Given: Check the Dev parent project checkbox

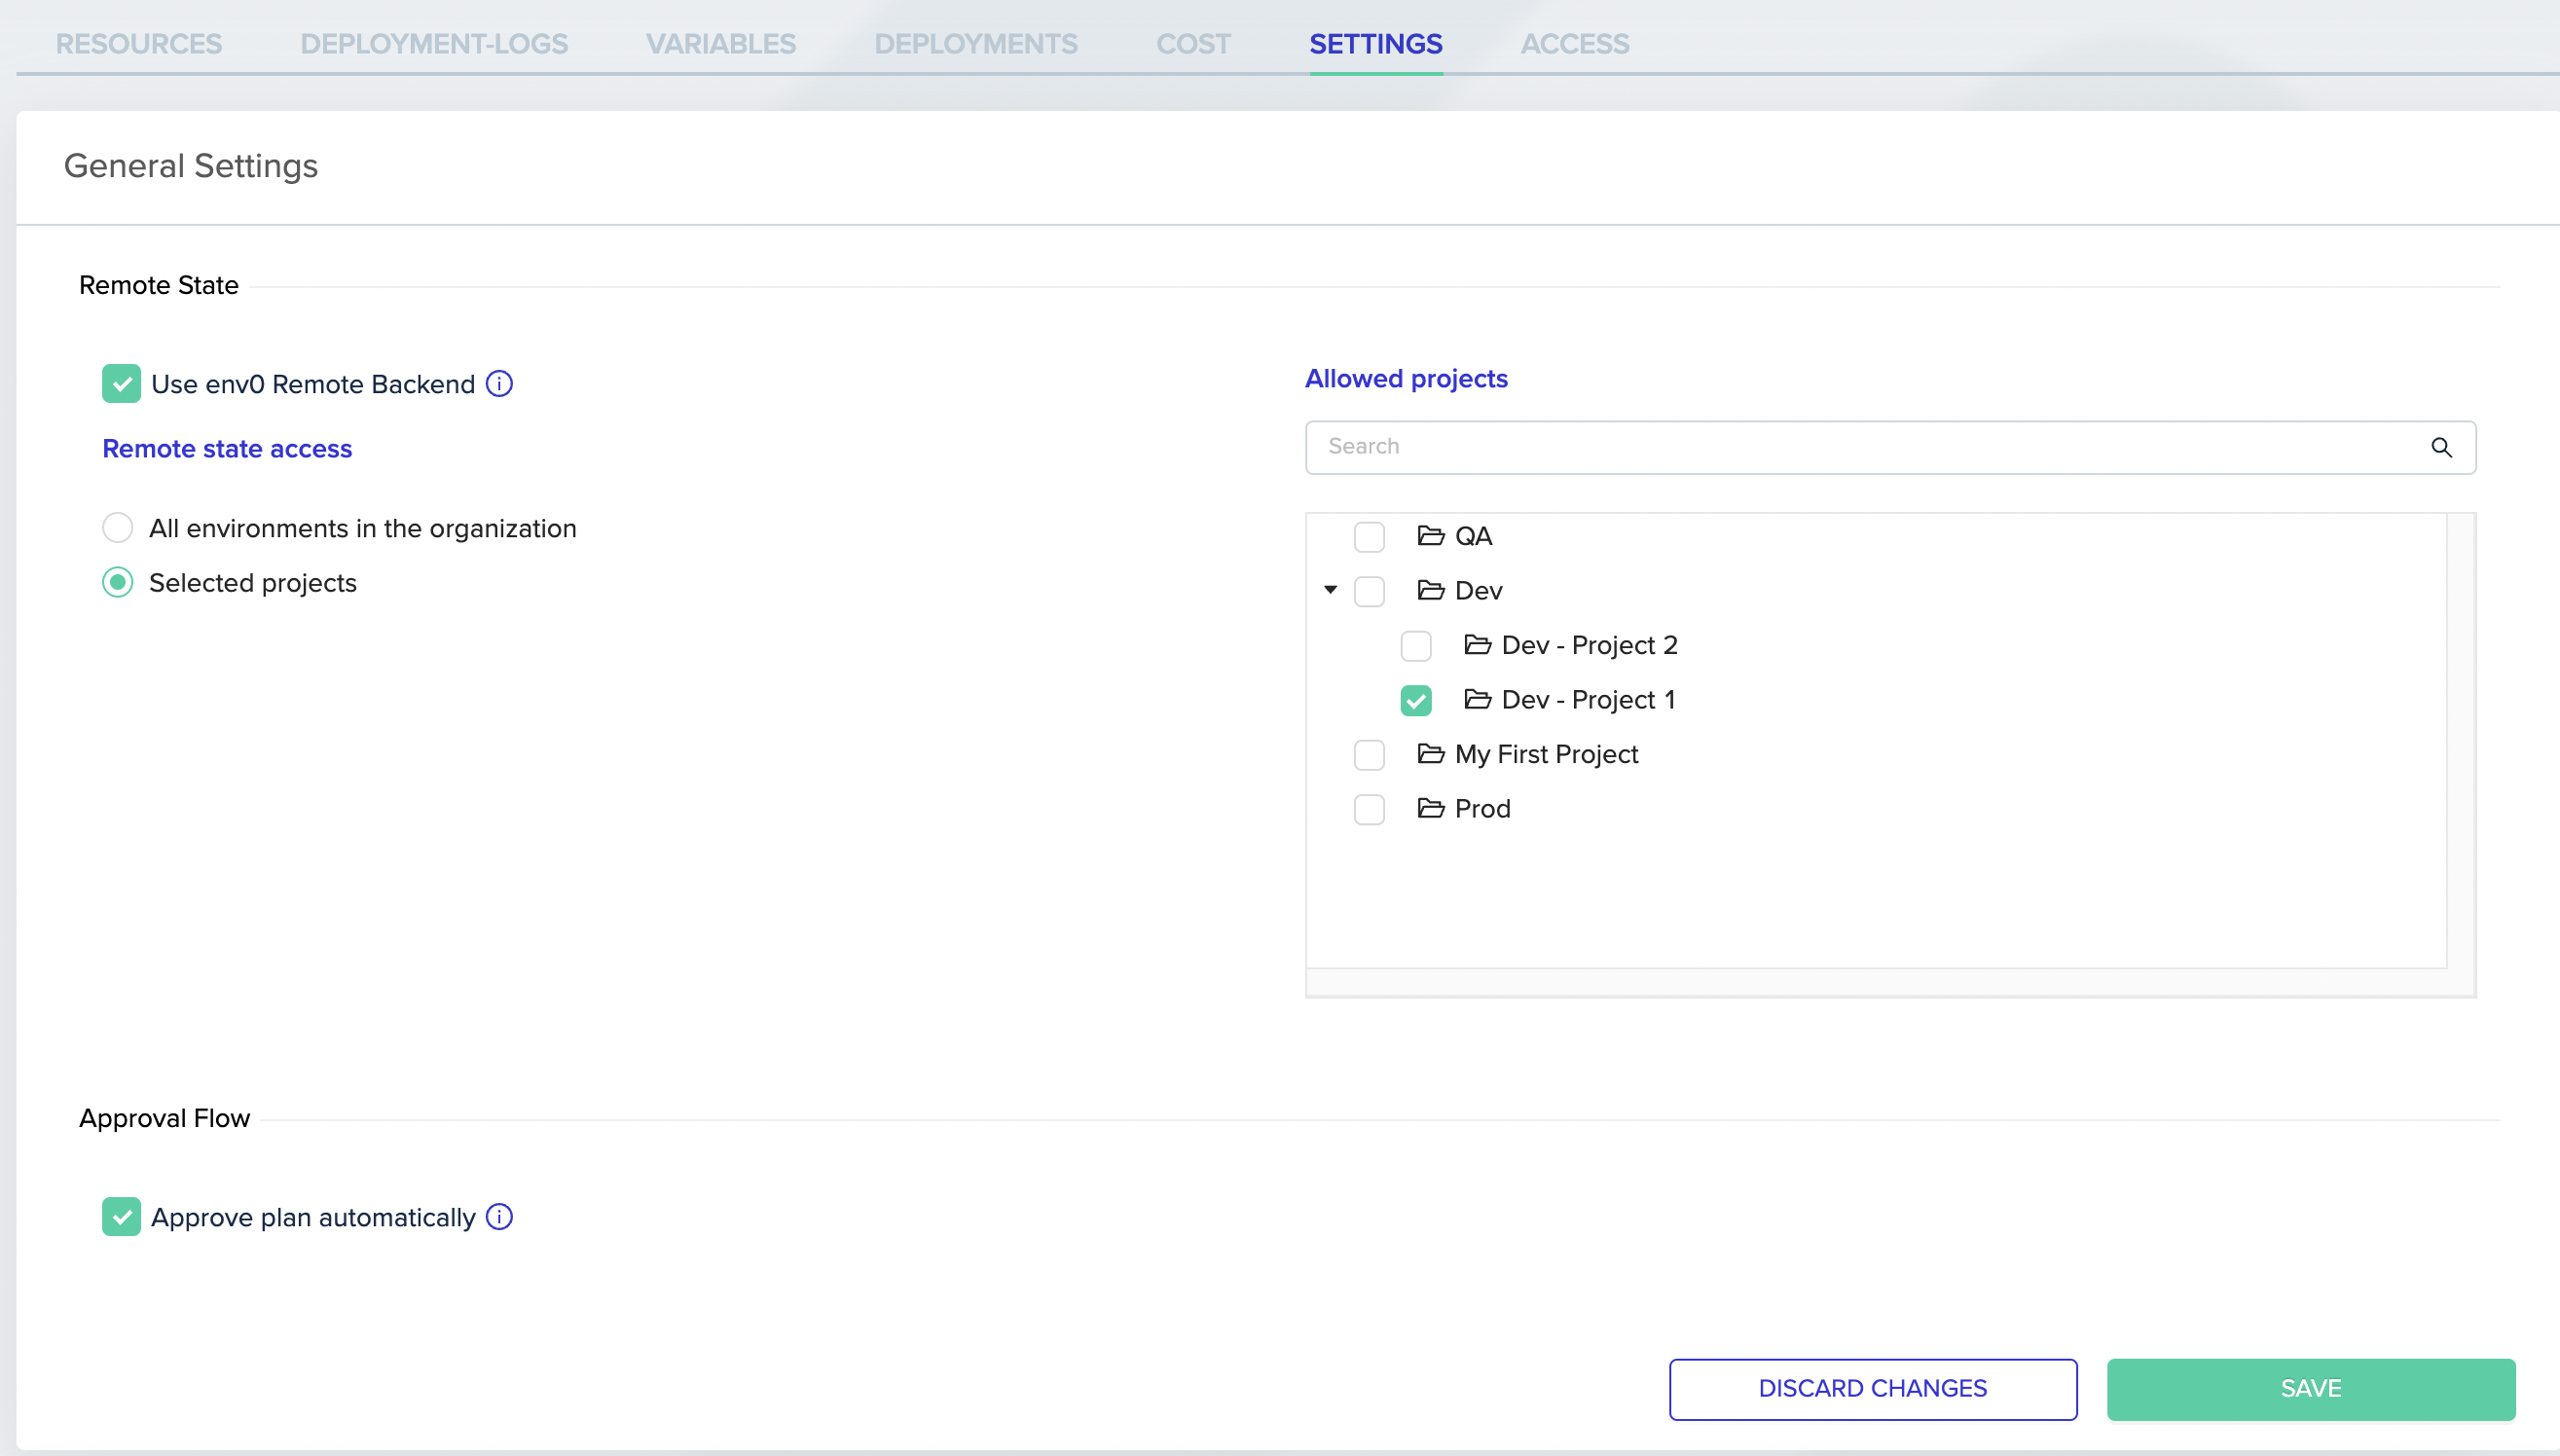Looking at the screenshot, I should pyautogui.click(x=1369, y=591).
